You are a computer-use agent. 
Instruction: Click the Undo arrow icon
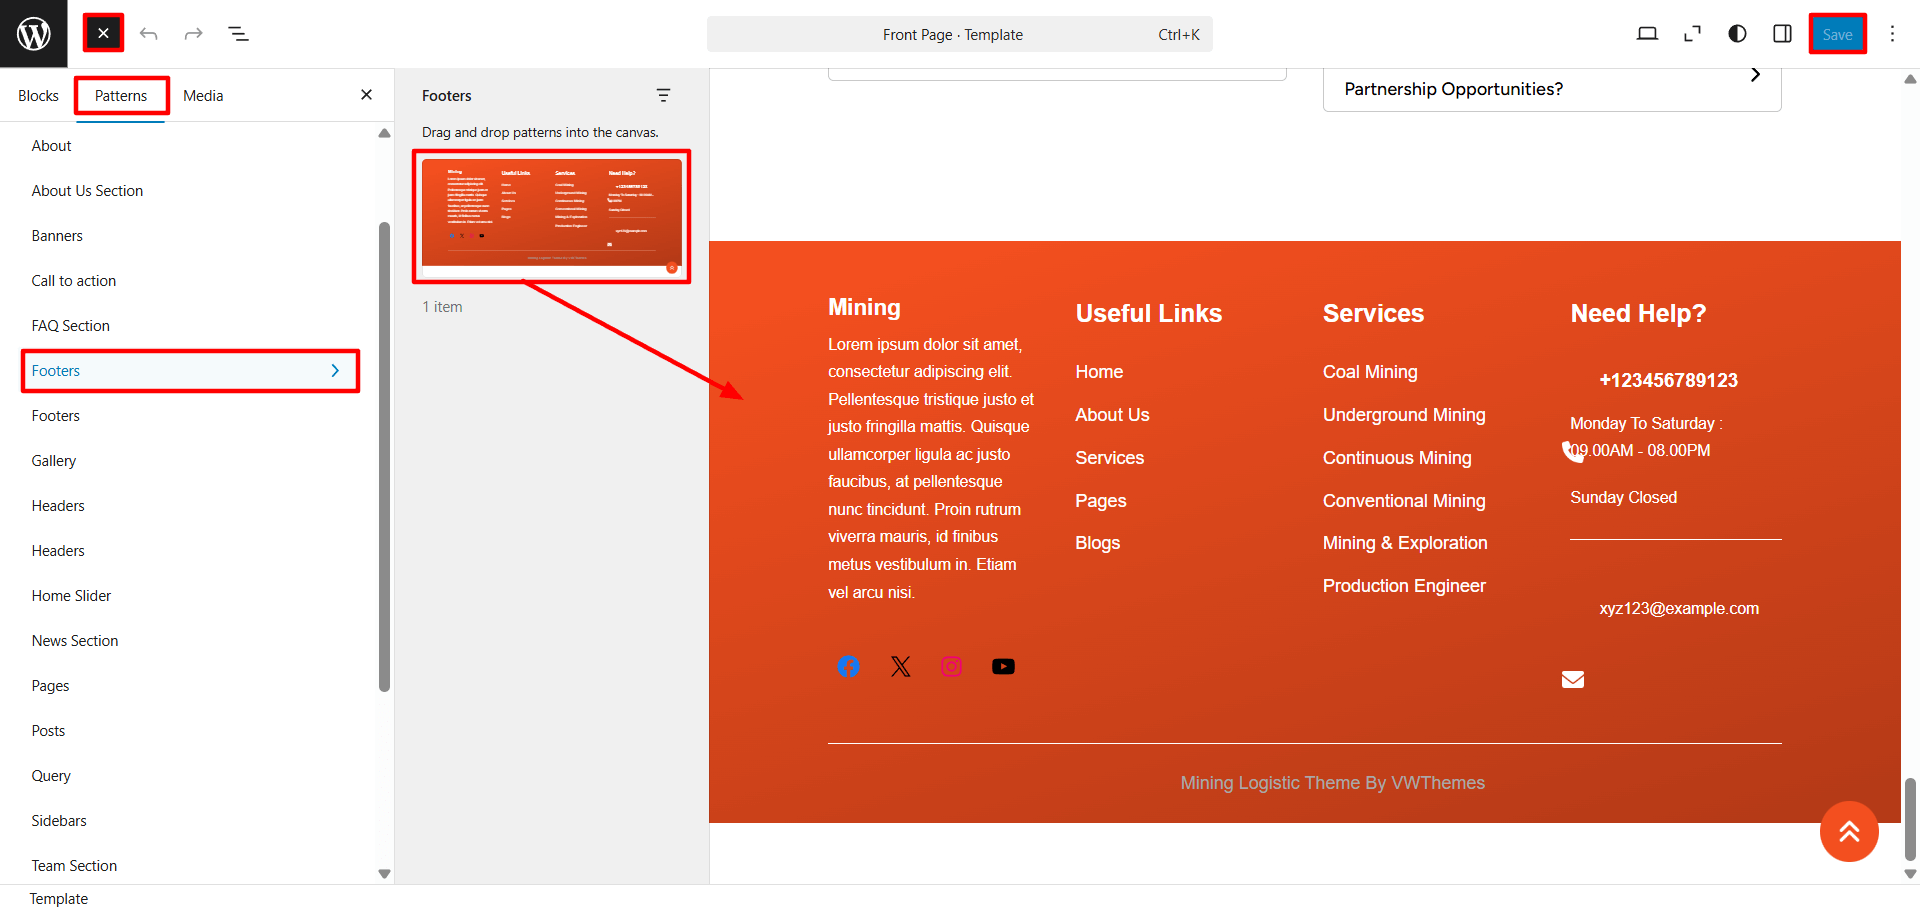(x=149, y=34)
